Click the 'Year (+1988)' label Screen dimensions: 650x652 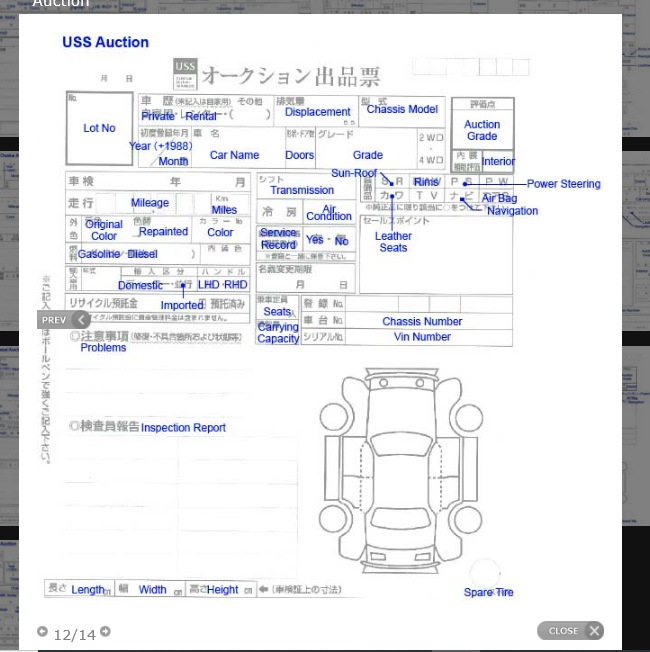(x=160, y=146)
